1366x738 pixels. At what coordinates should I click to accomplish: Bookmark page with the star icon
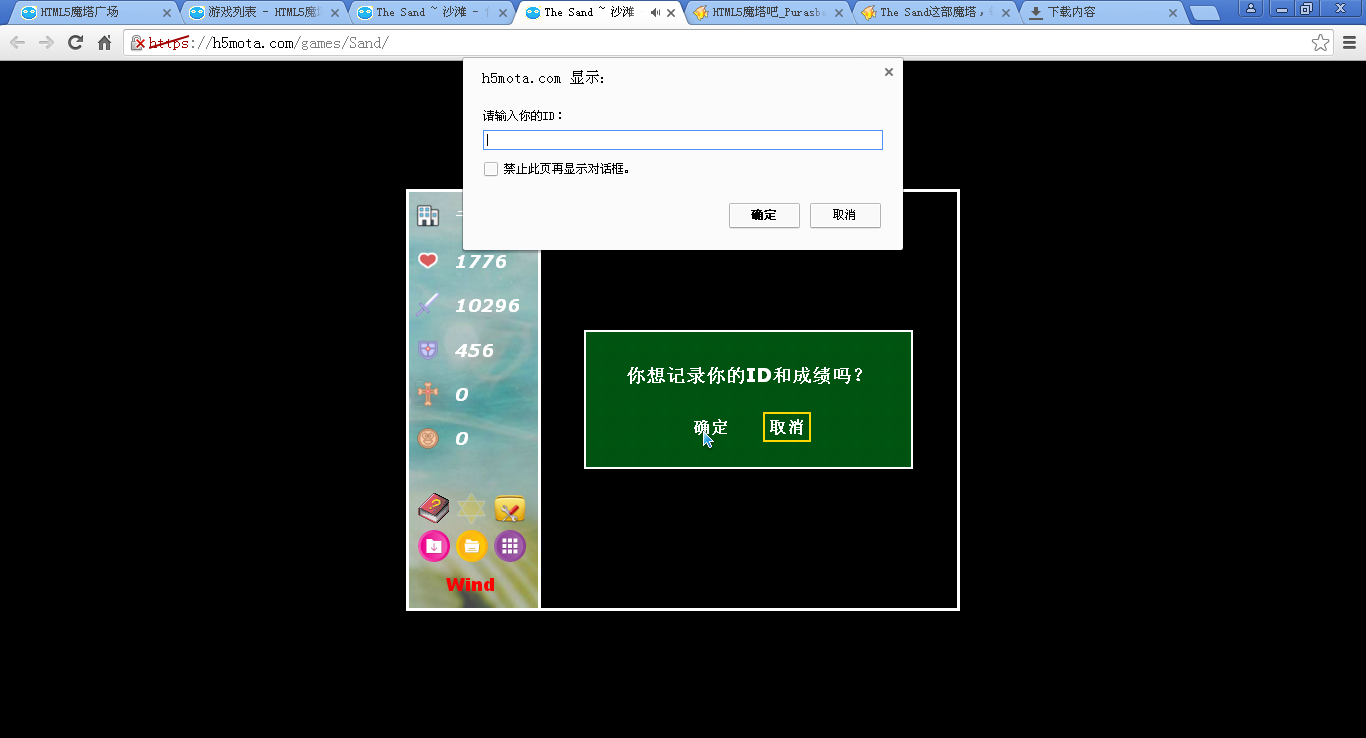tap(1320, 43)
